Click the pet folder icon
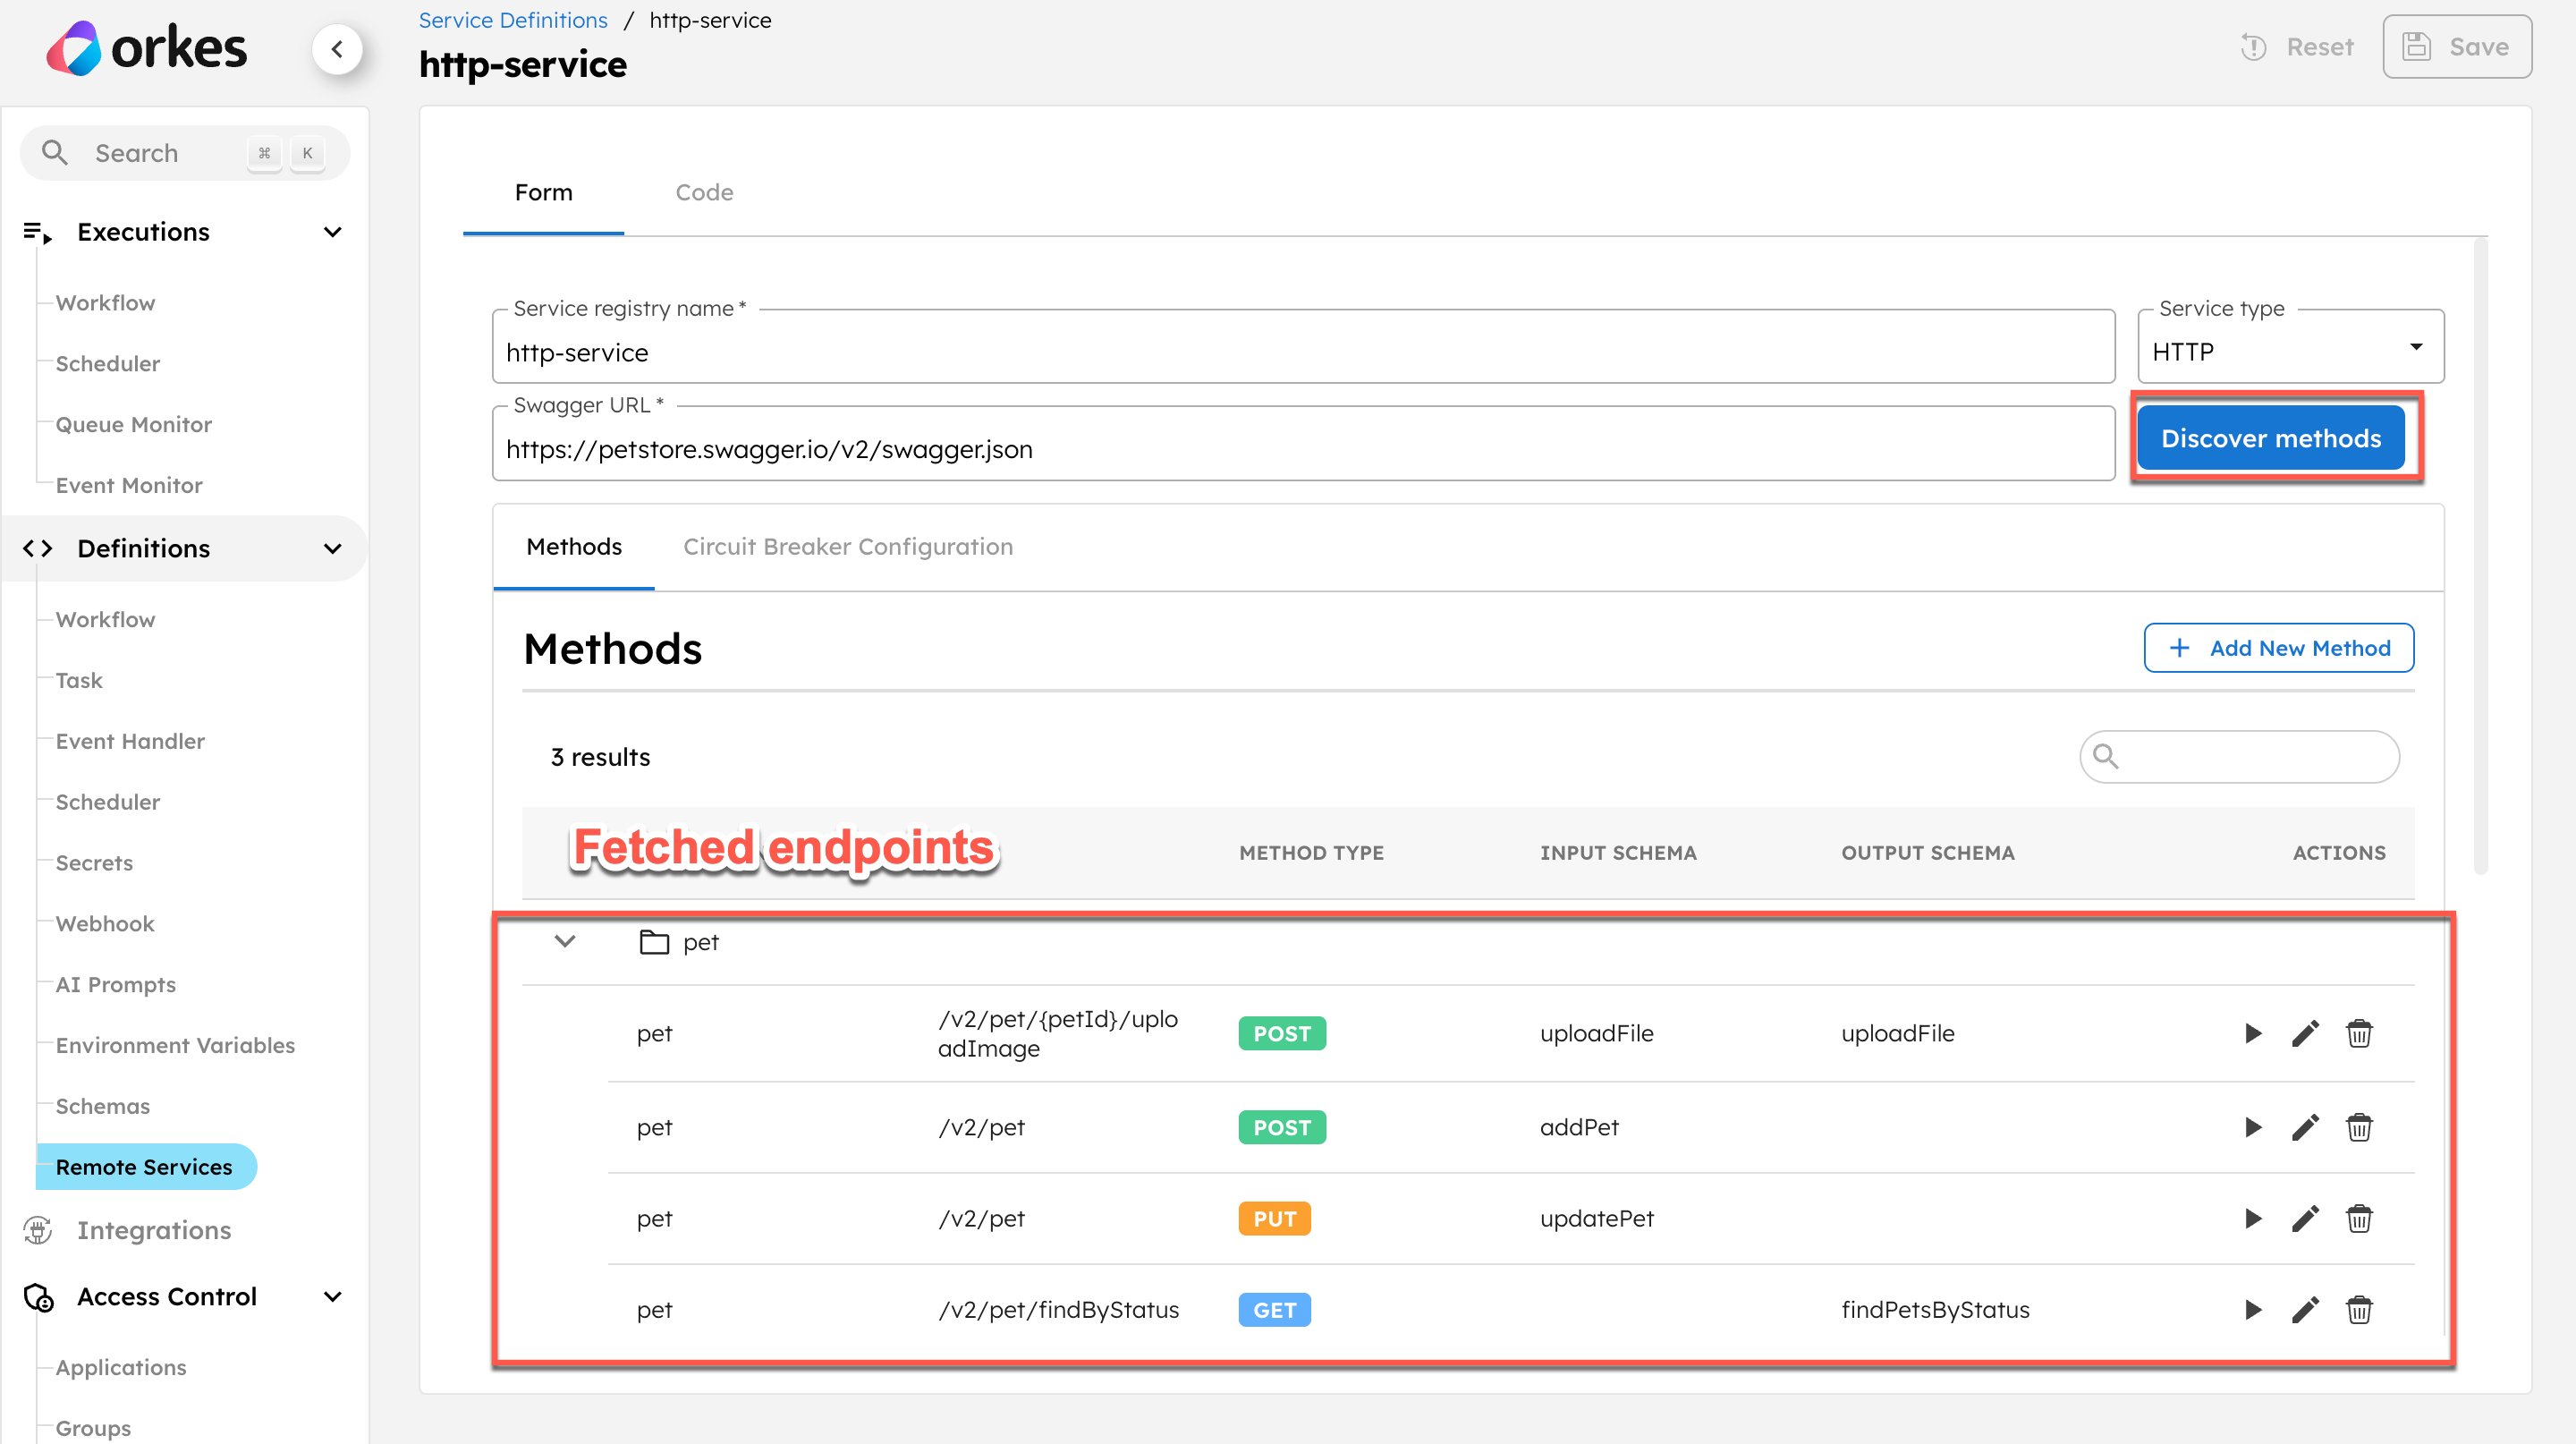Viewport: 2576px width, 1444px height. (654, 942)
